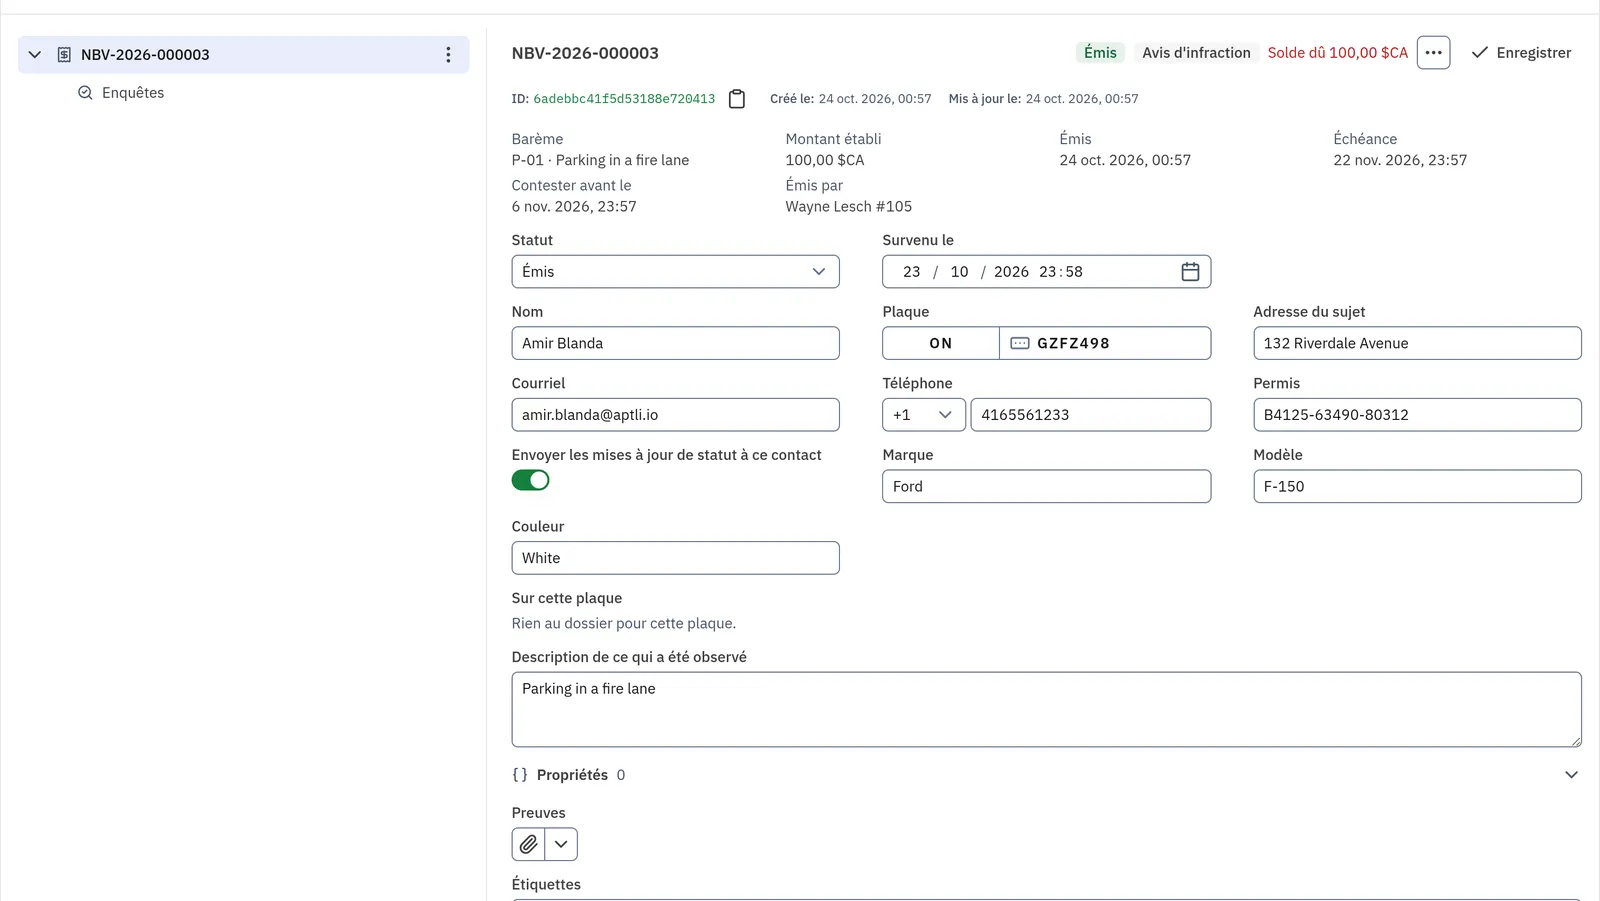Open the Enquêtes sidebar item
1600x901 pixels.
133,93
